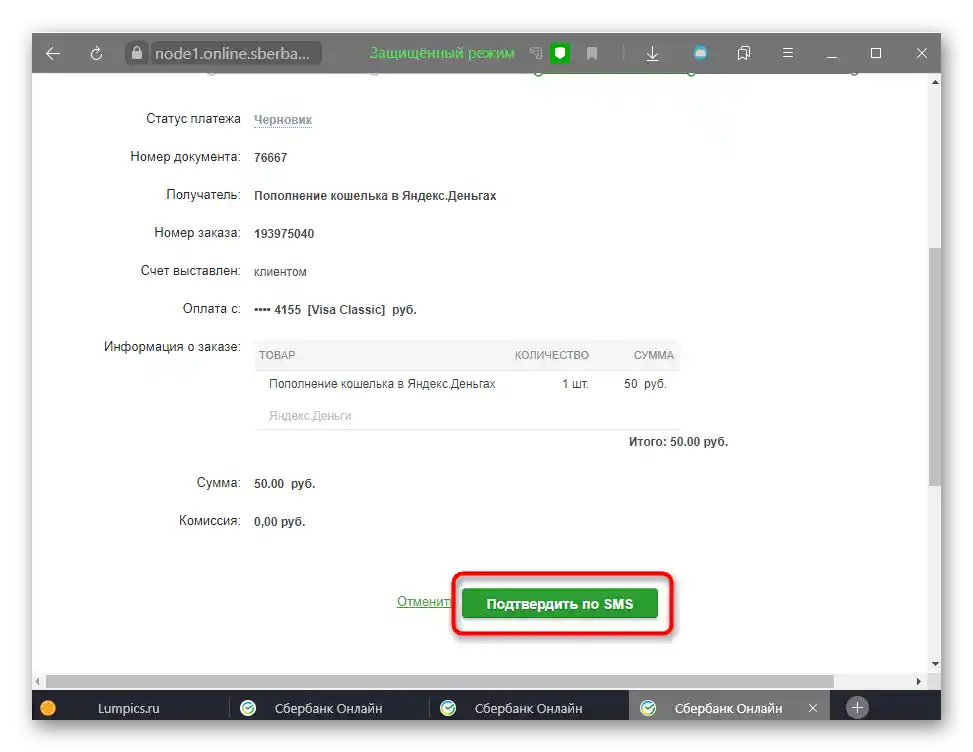Click the СУММА column header
The width and height of the screenshot is (973, 752).
point(653,355)
